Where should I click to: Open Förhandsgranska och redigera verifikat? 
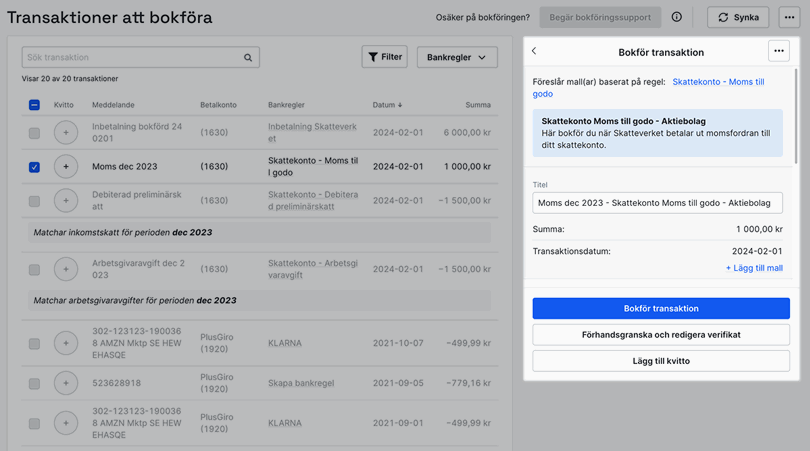click(660, 334)
